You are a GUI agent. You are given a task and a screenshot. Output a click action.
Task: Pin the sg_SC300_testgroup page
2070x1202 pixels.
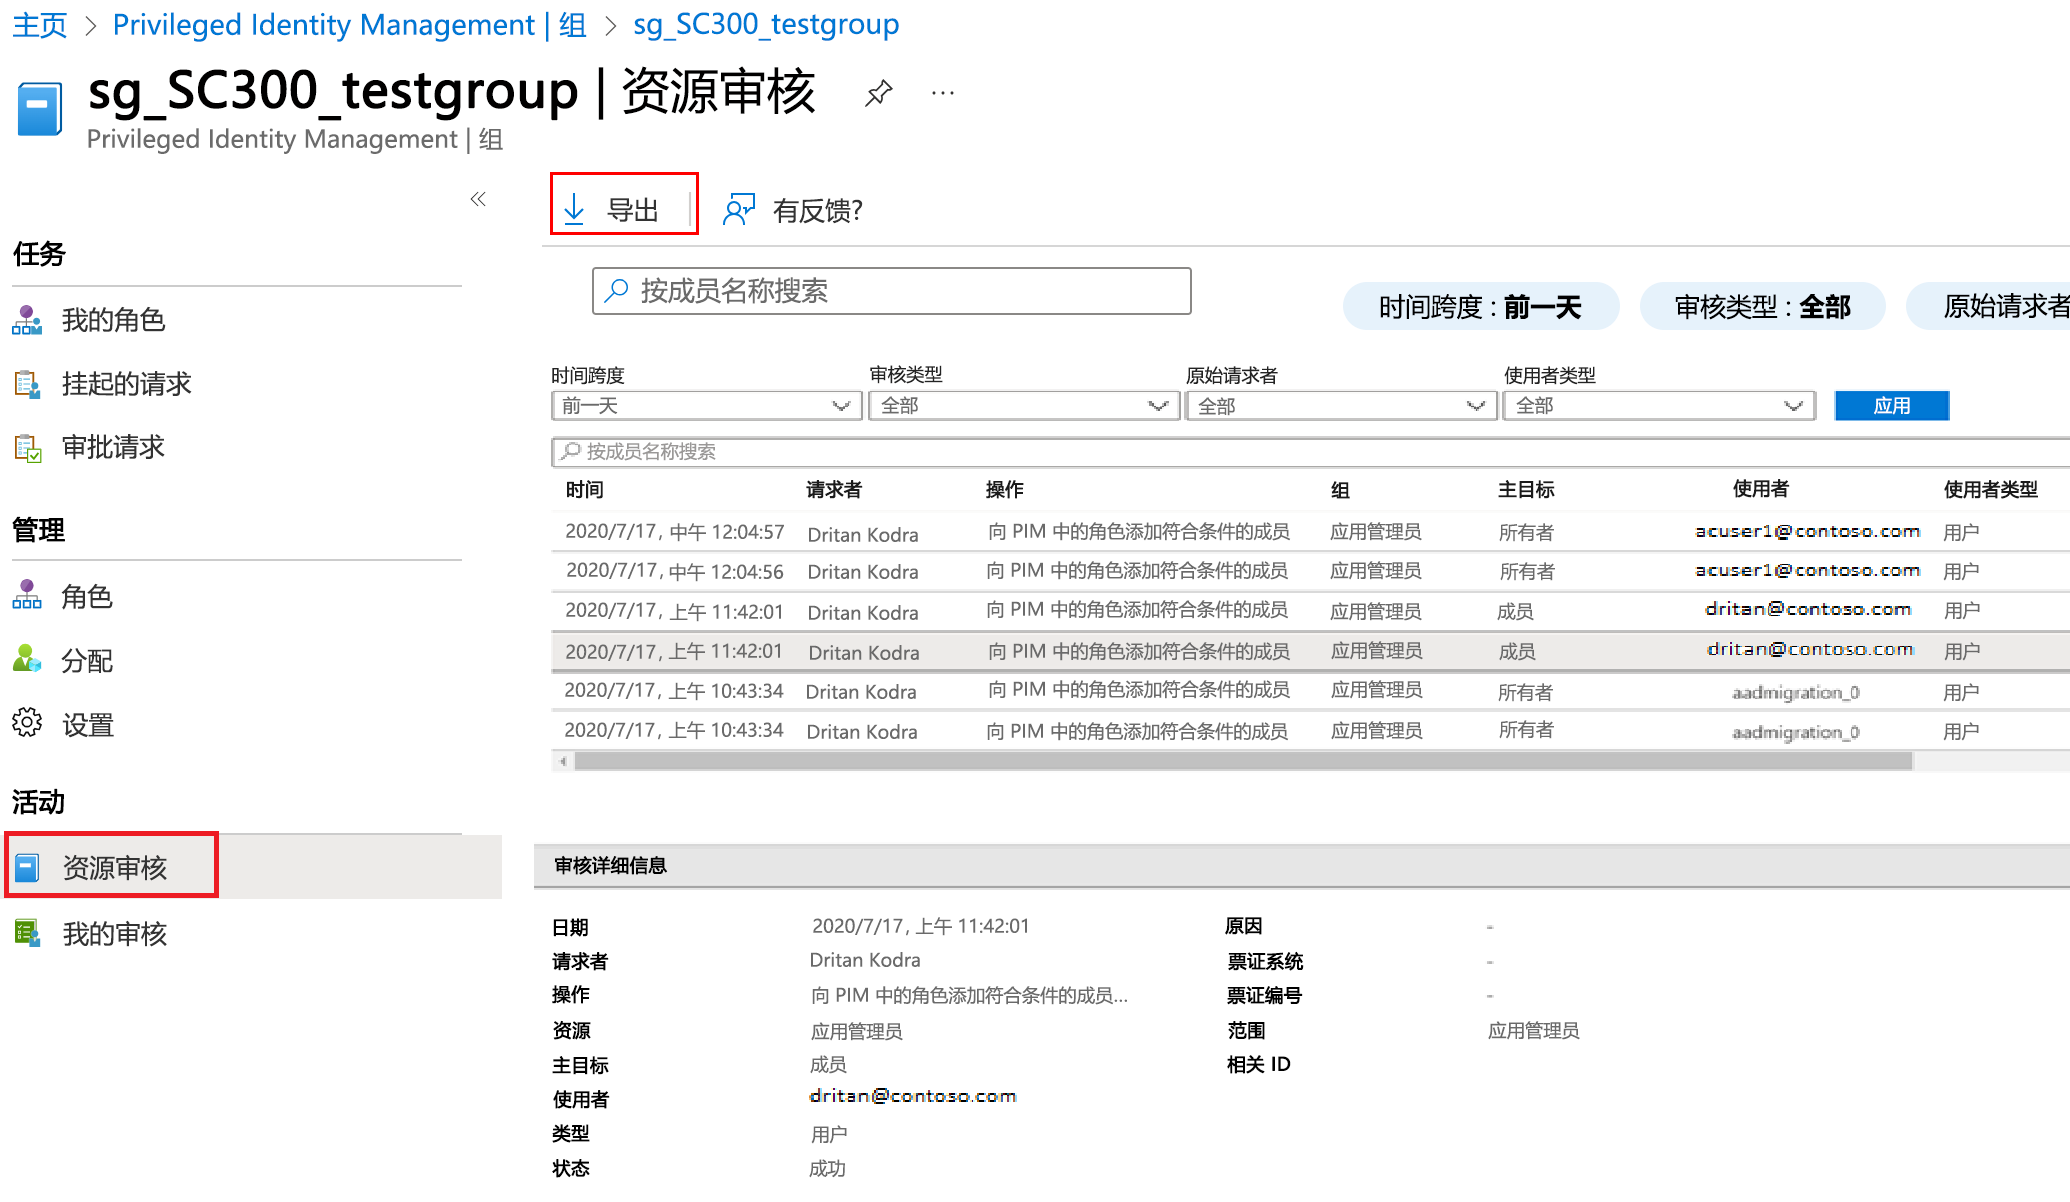click(x=878, y=94)
